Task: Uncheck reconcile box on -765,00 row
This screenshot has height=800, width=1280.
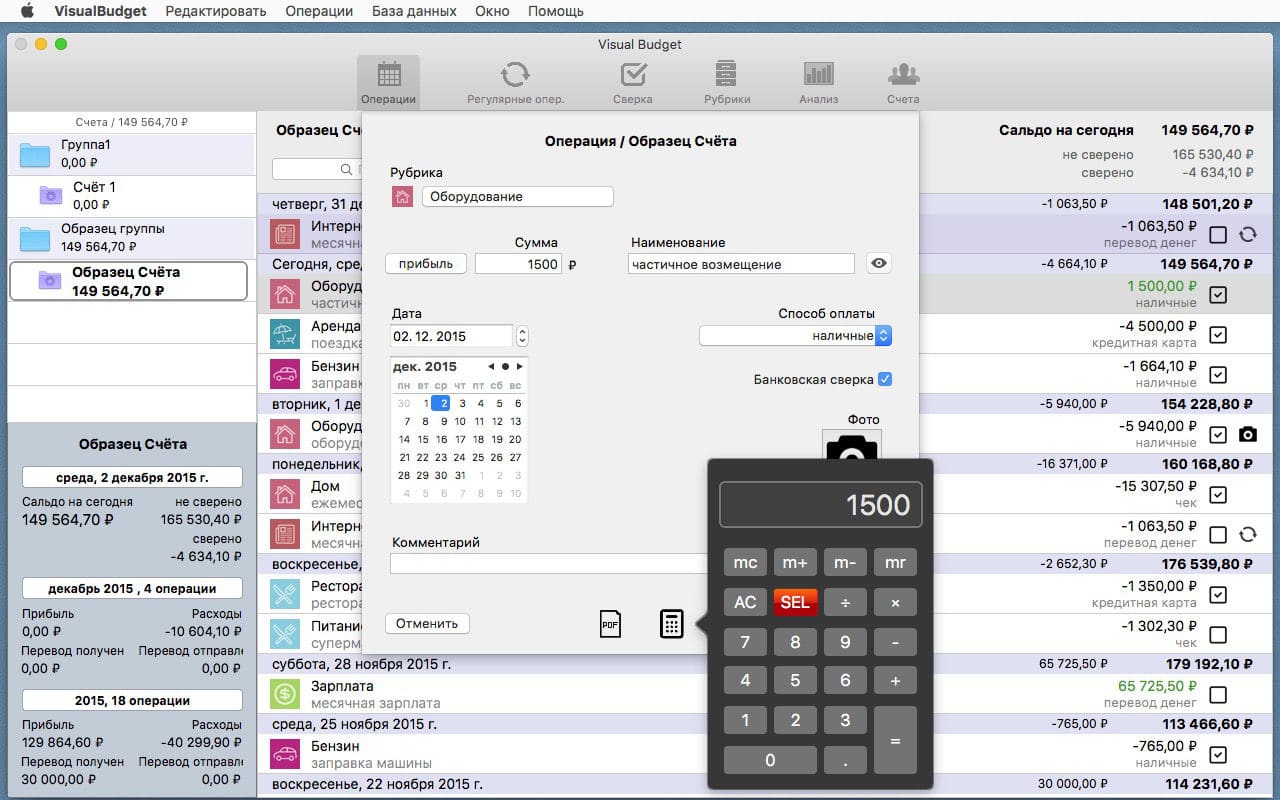Action: tap(1218, 755)
